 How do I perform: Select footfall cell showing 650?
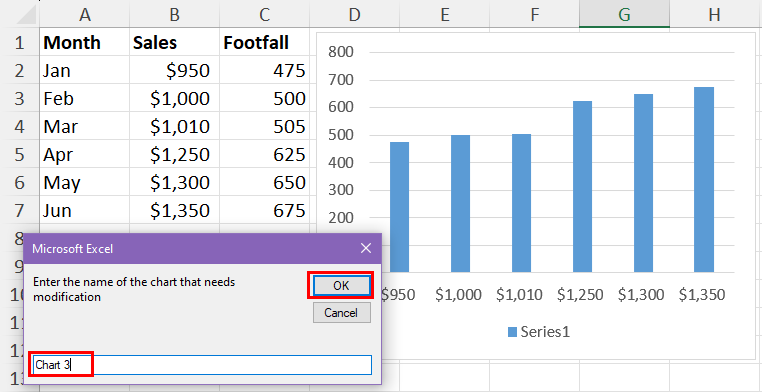tap(264, 182)
